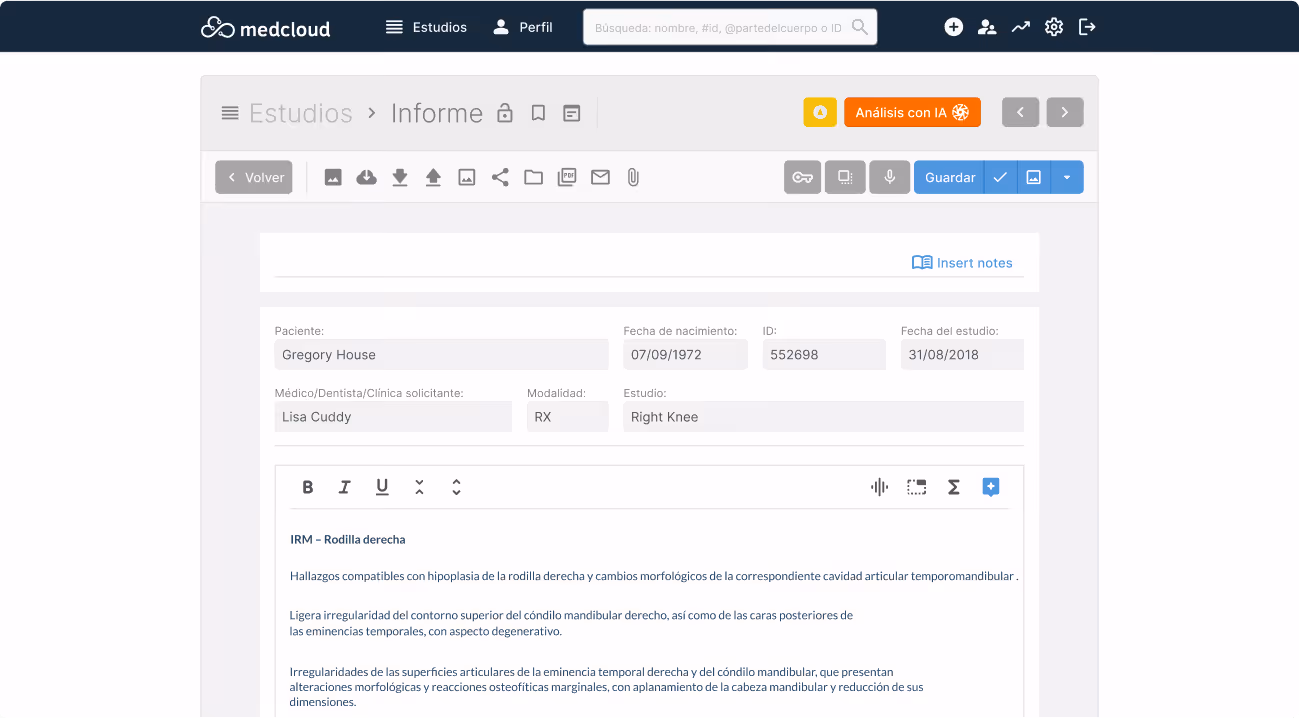
Task: Go to previous report with left arrow
Action: pyautogui.click(x=1020, y=112)
